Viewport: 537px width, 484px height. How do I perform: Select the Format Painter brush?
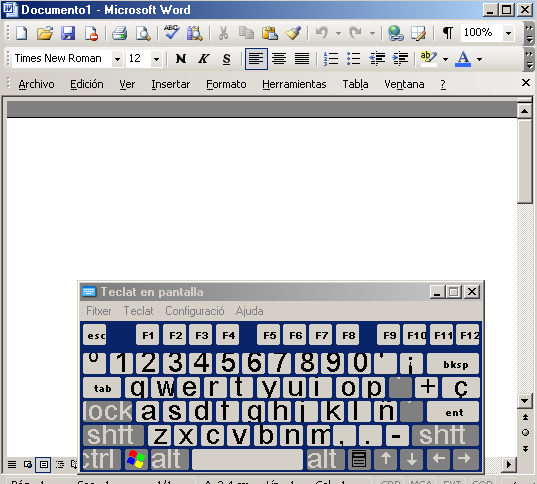coord(293,33)
